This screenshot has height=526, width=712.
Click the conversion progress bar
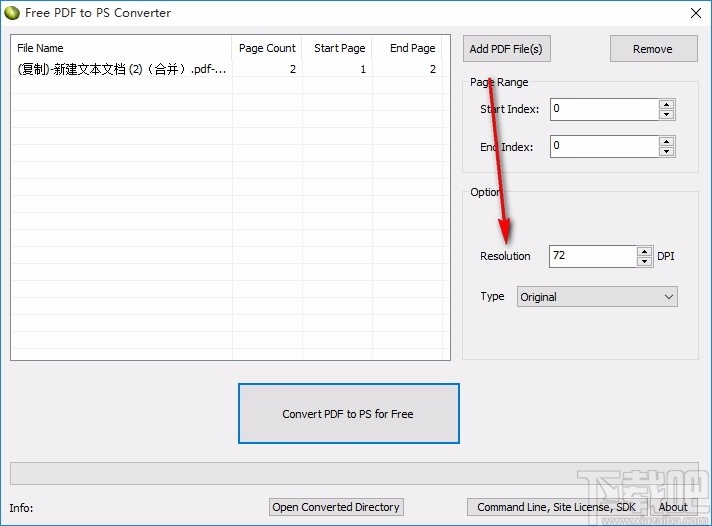354,473
